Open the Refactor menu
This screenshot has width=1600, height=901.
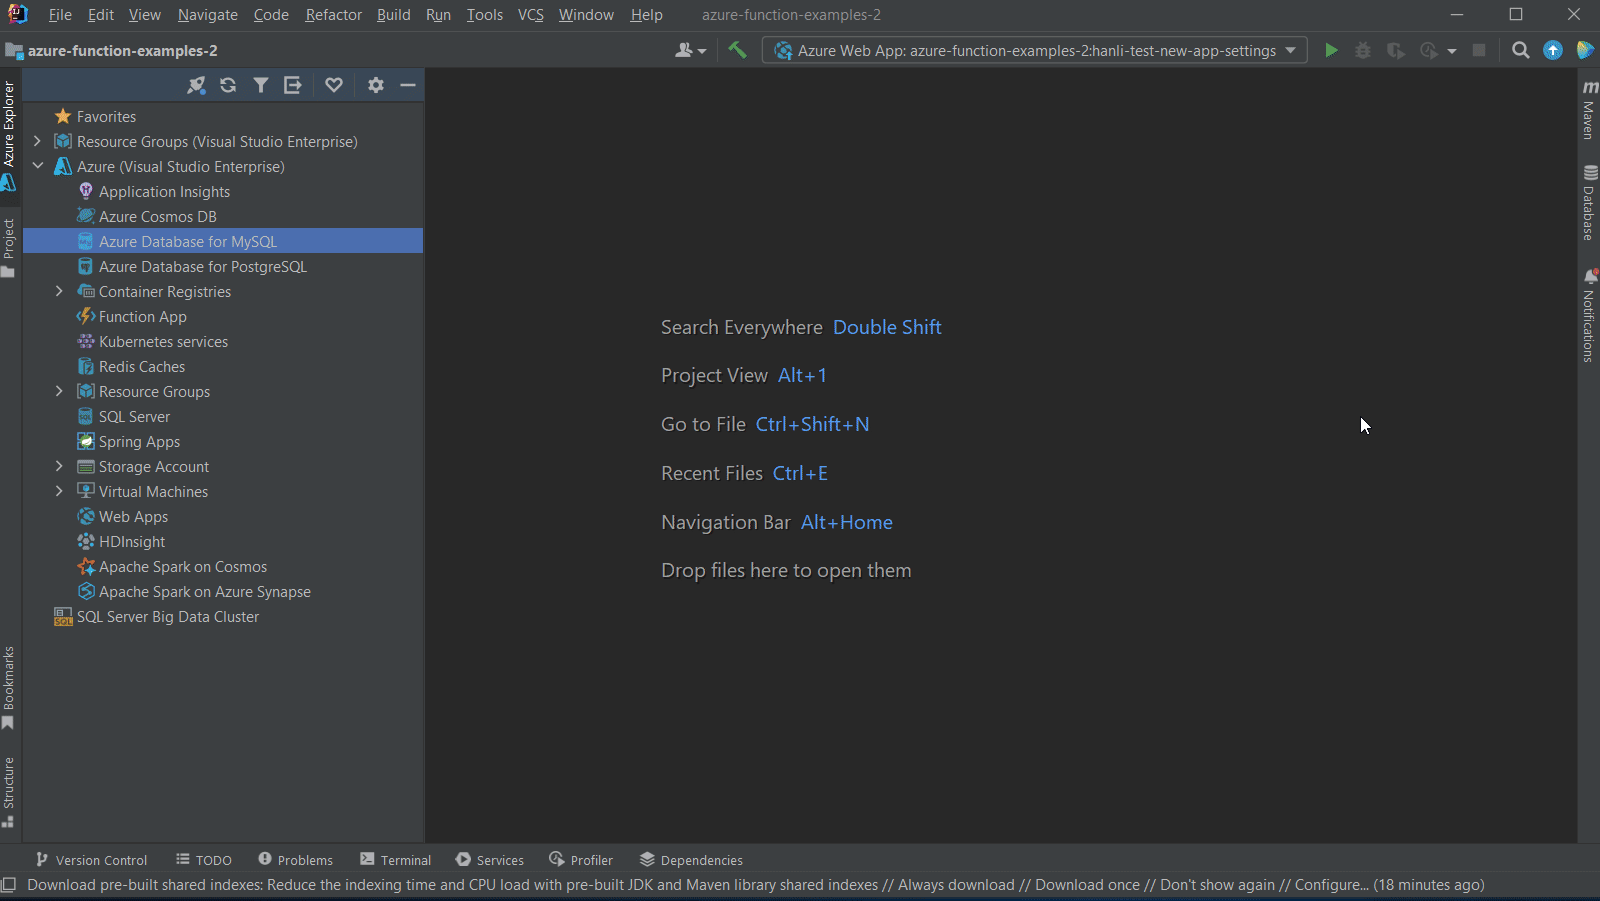click(334, 15)
